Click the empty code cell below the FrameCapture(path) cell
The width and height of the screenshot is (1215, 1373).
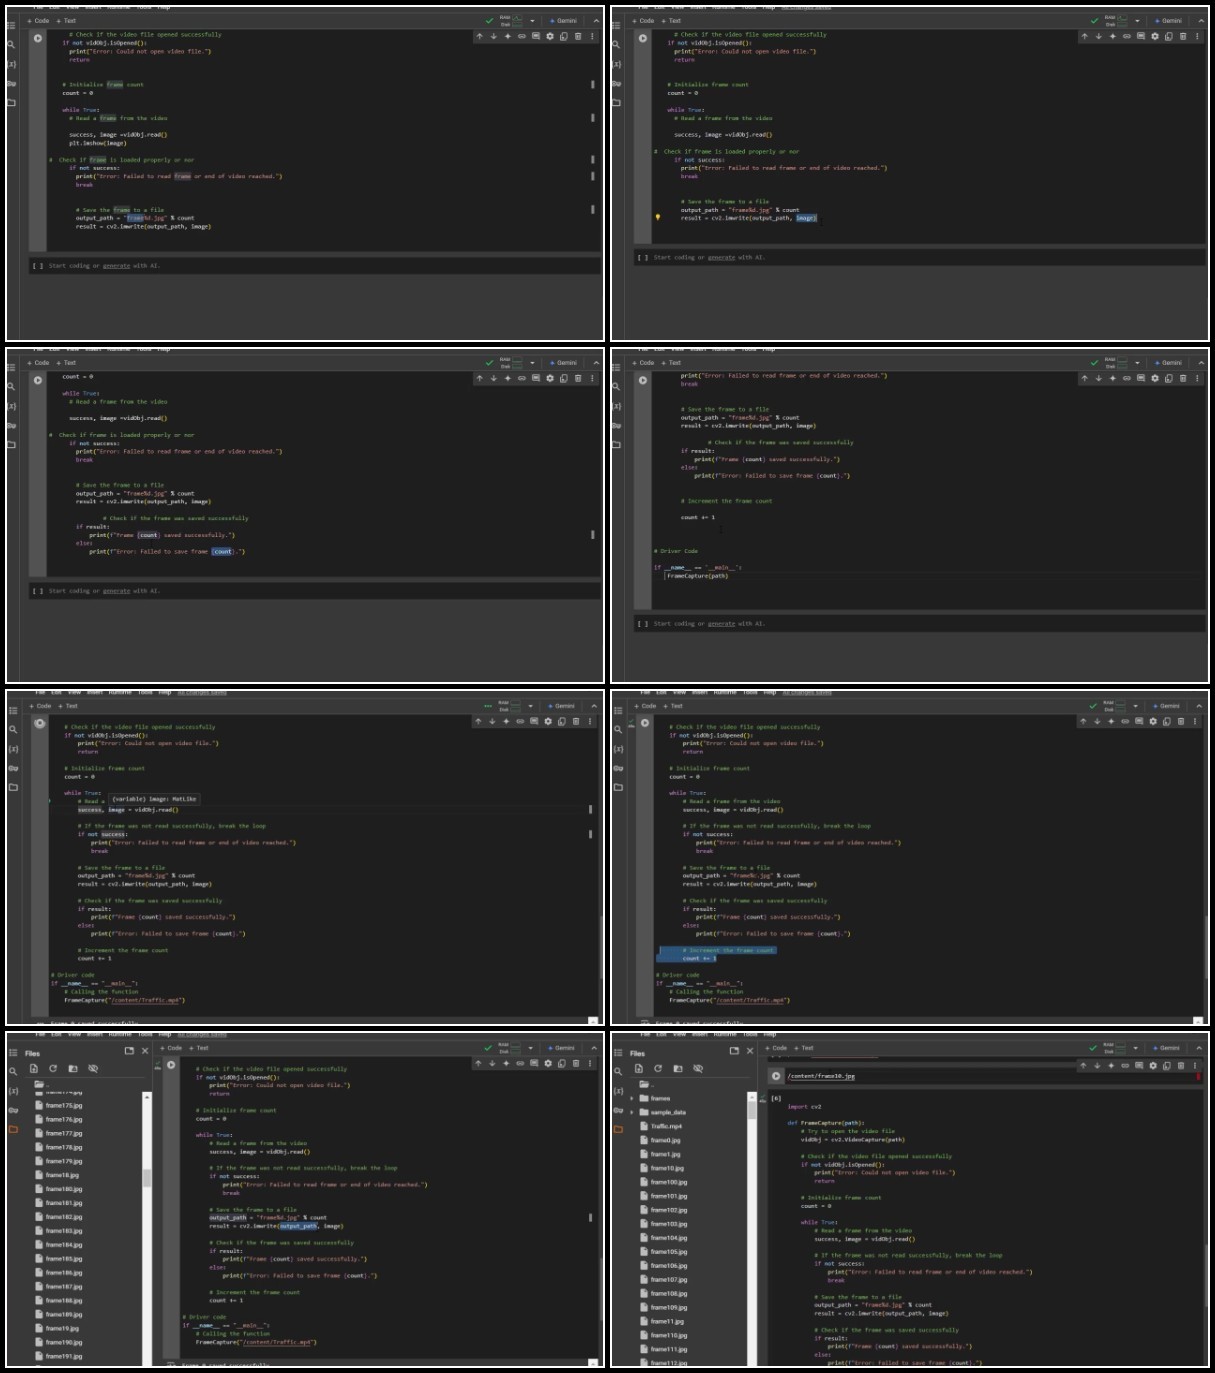(917, 623)
